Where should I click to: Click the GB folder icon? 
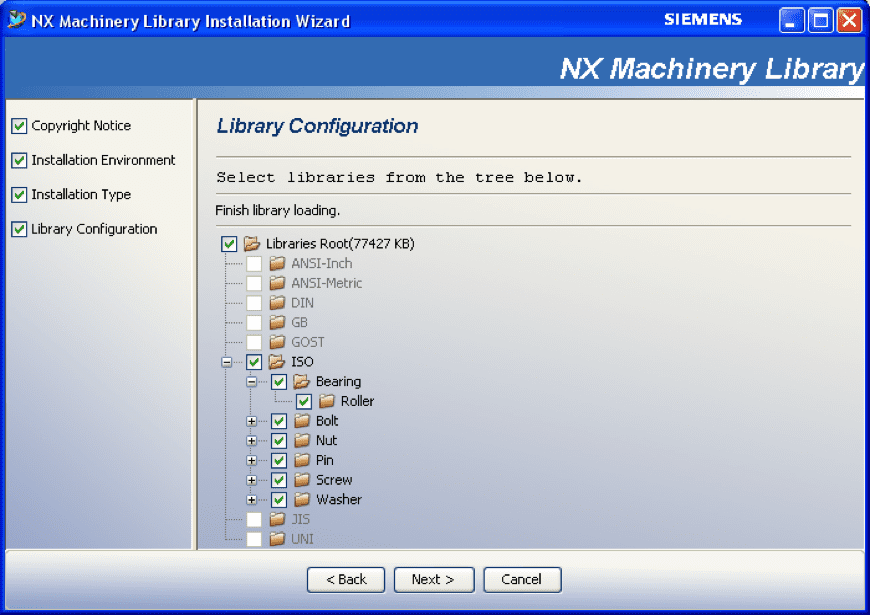[x=277, y=322]
